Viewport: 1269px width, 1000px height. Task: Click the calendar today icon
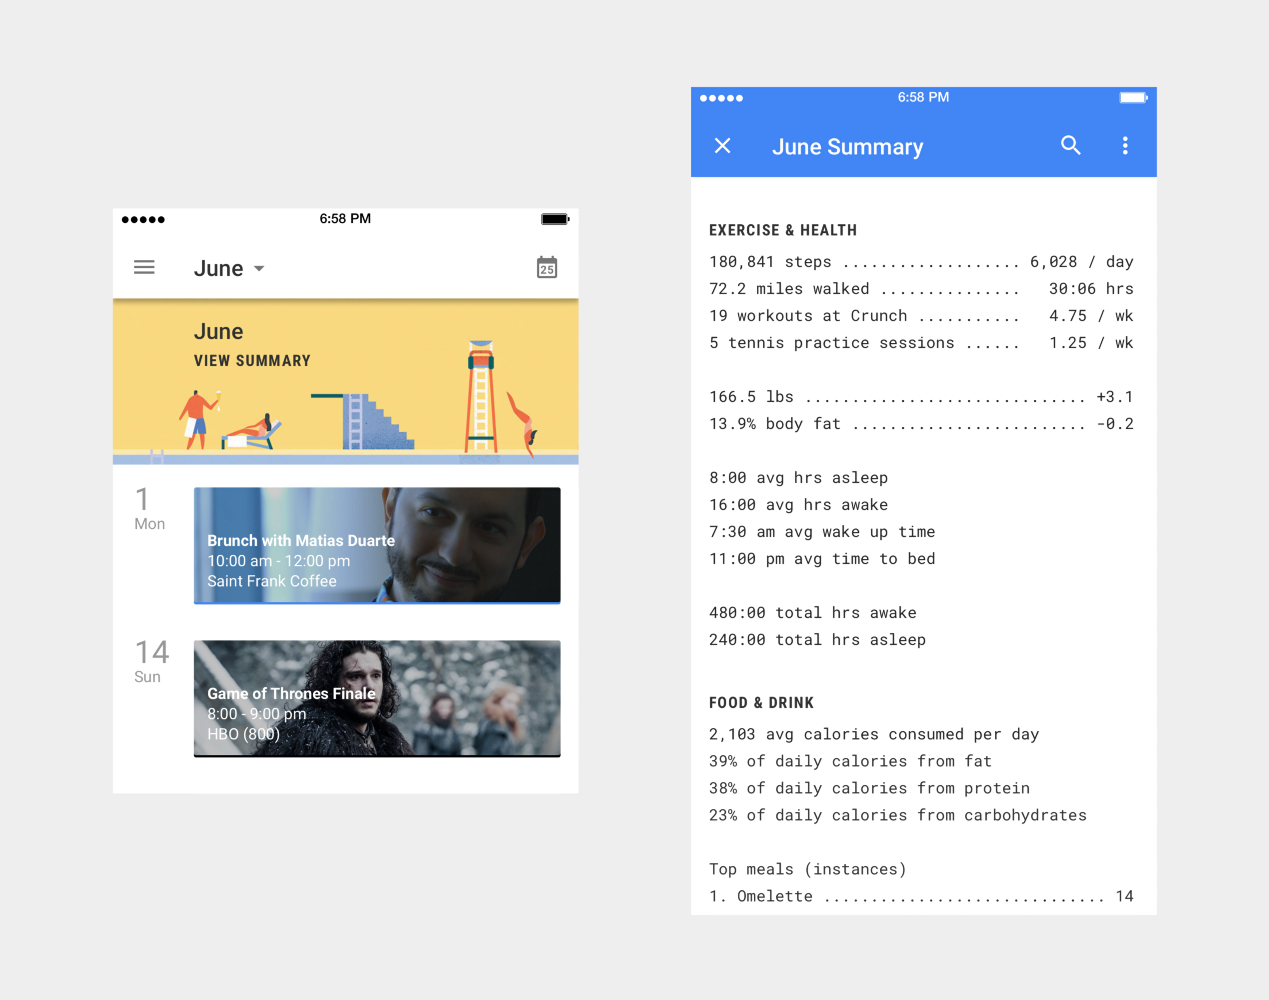547,268
